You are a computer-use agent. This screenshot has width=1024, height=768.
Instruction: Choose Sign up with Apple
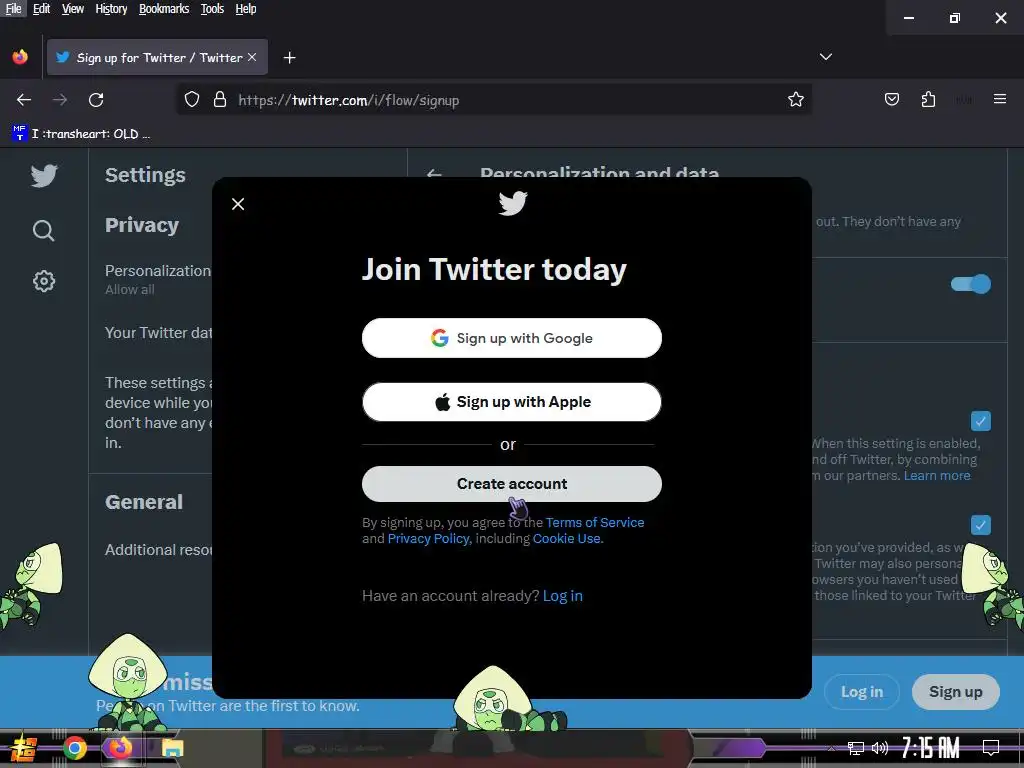[x=512, y=402]
